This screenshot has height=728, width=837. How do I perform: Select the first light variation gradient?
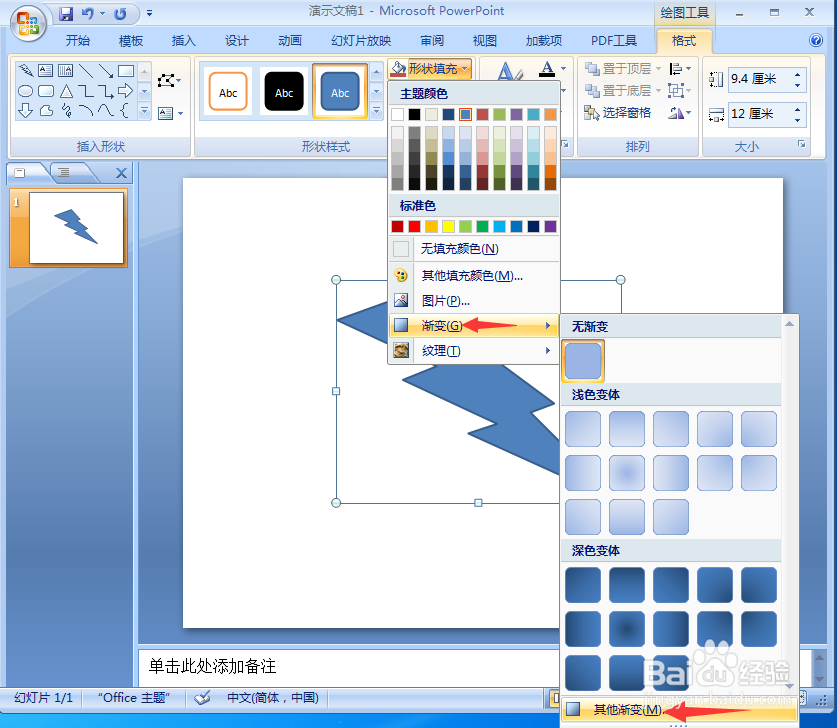point(583,429)
